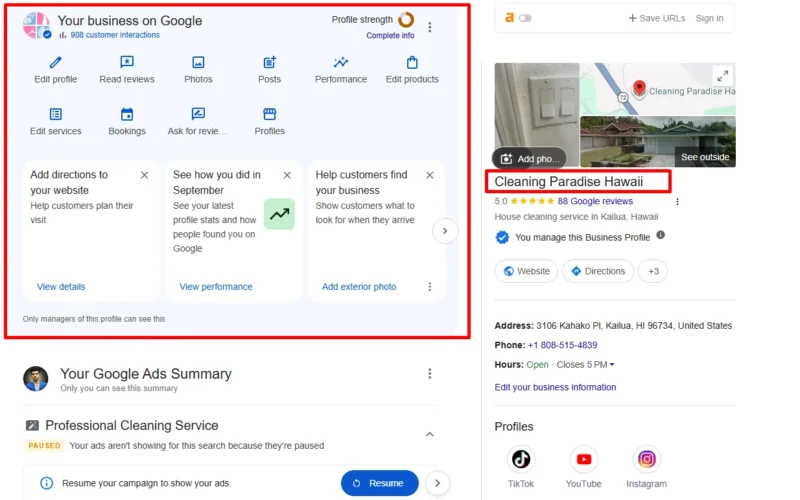Open Complete info link

point(390,36)
